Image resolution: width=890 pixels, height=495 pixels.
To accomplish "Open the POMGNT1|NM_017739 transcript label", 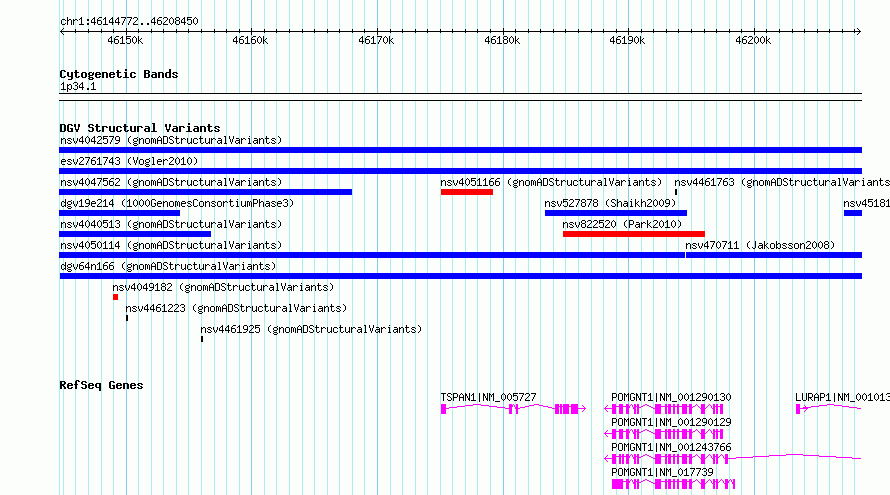I will pos(662,472).
